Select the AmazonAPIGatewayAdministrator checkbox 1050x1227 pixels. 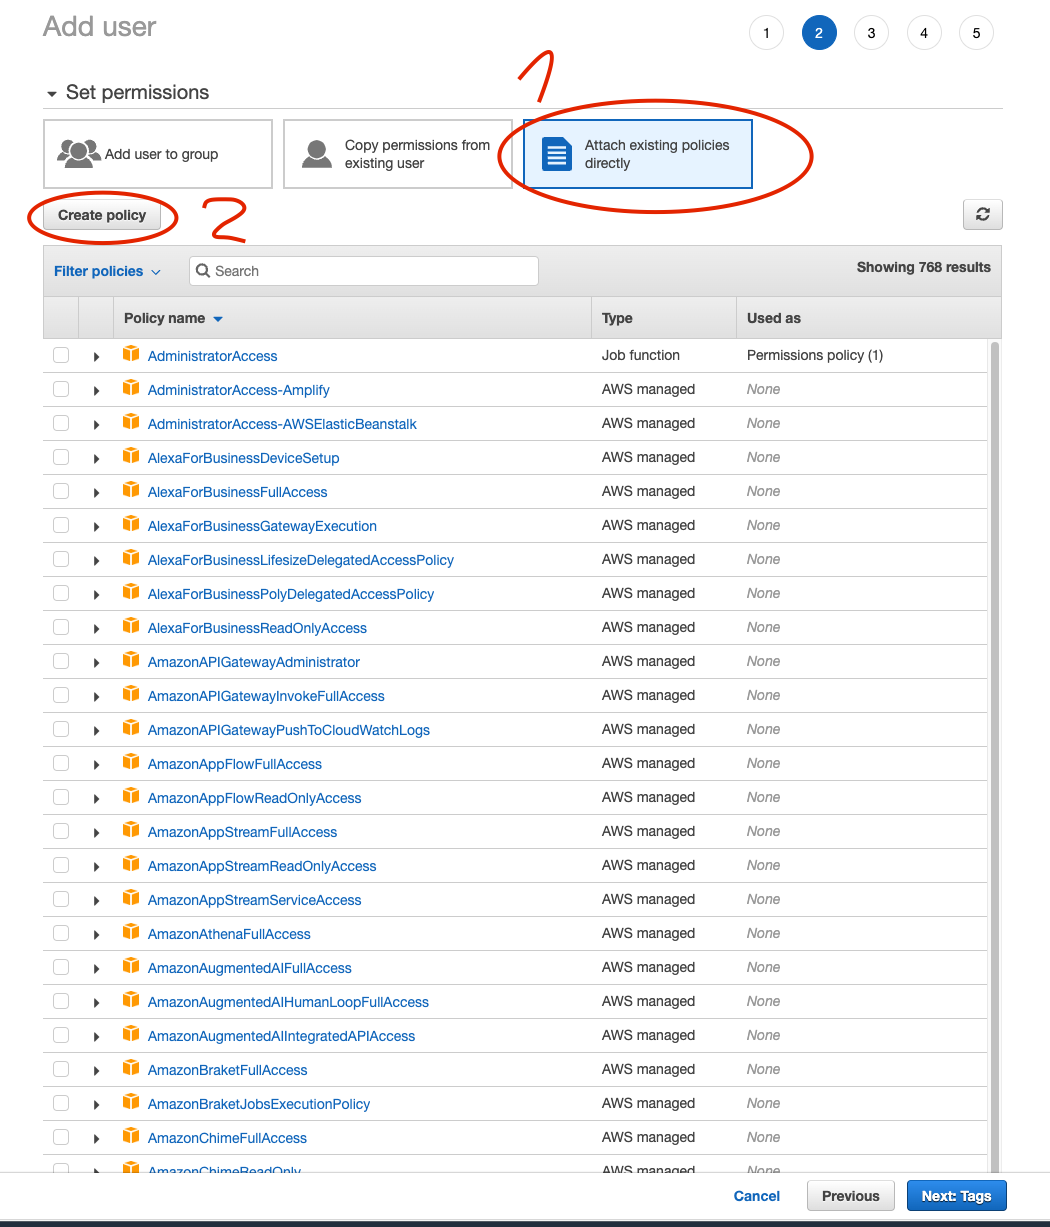[x=61, y=661]
